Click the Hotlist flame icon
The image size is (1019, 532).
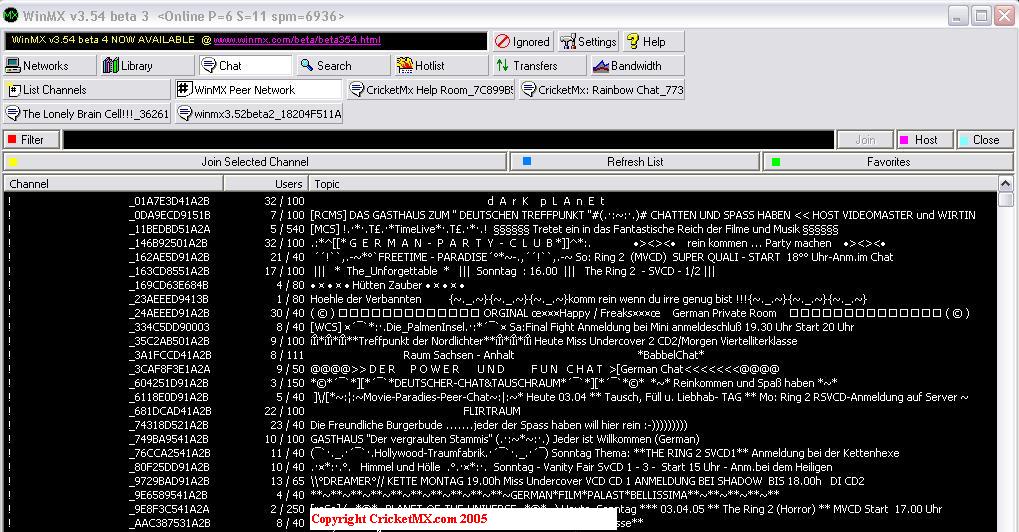pos(405,65)
